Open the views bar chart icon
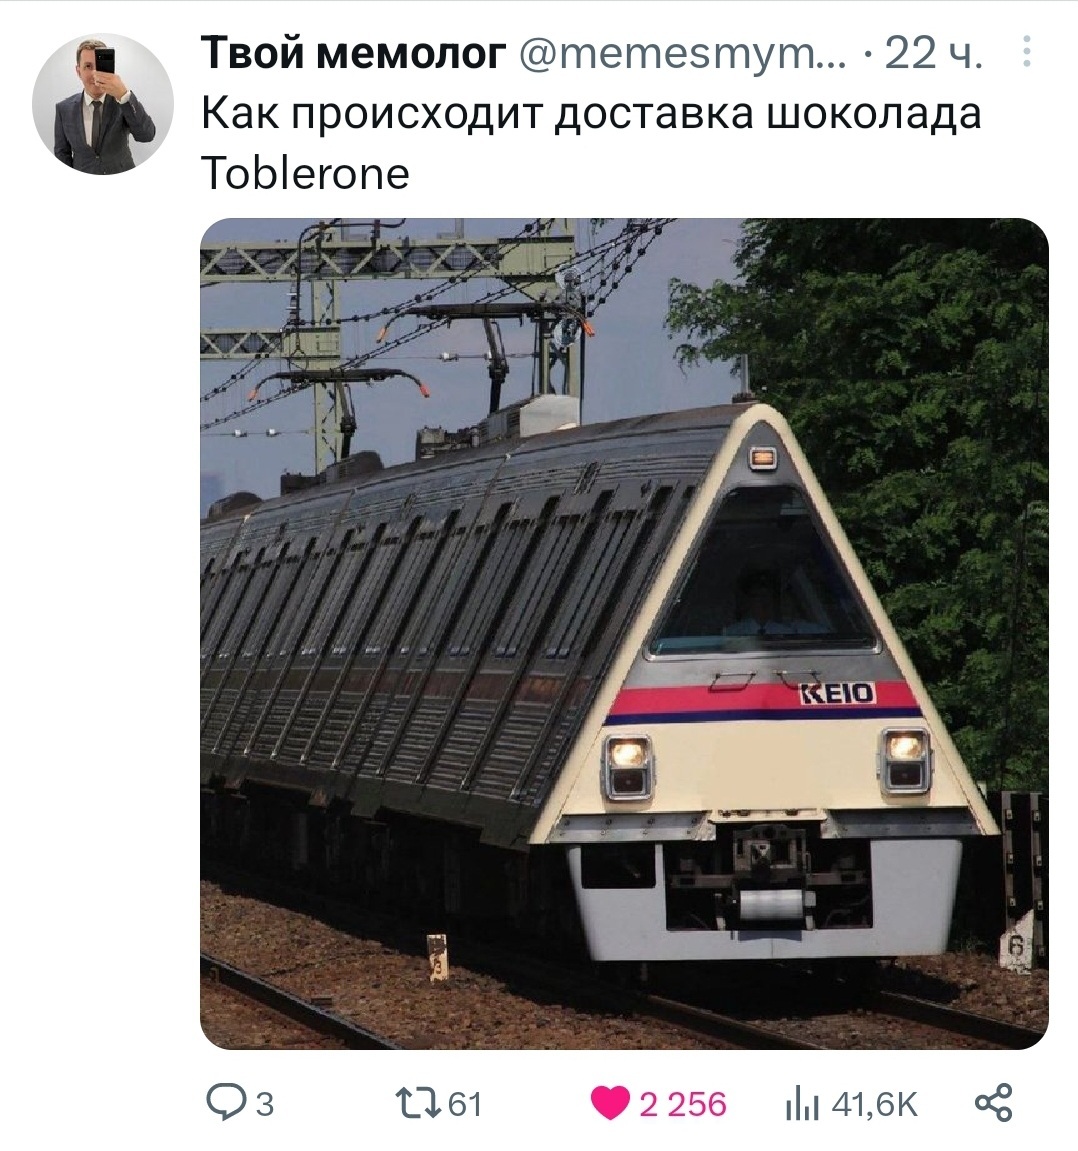1078x1151 pixels. click(x=801, y=1103)
